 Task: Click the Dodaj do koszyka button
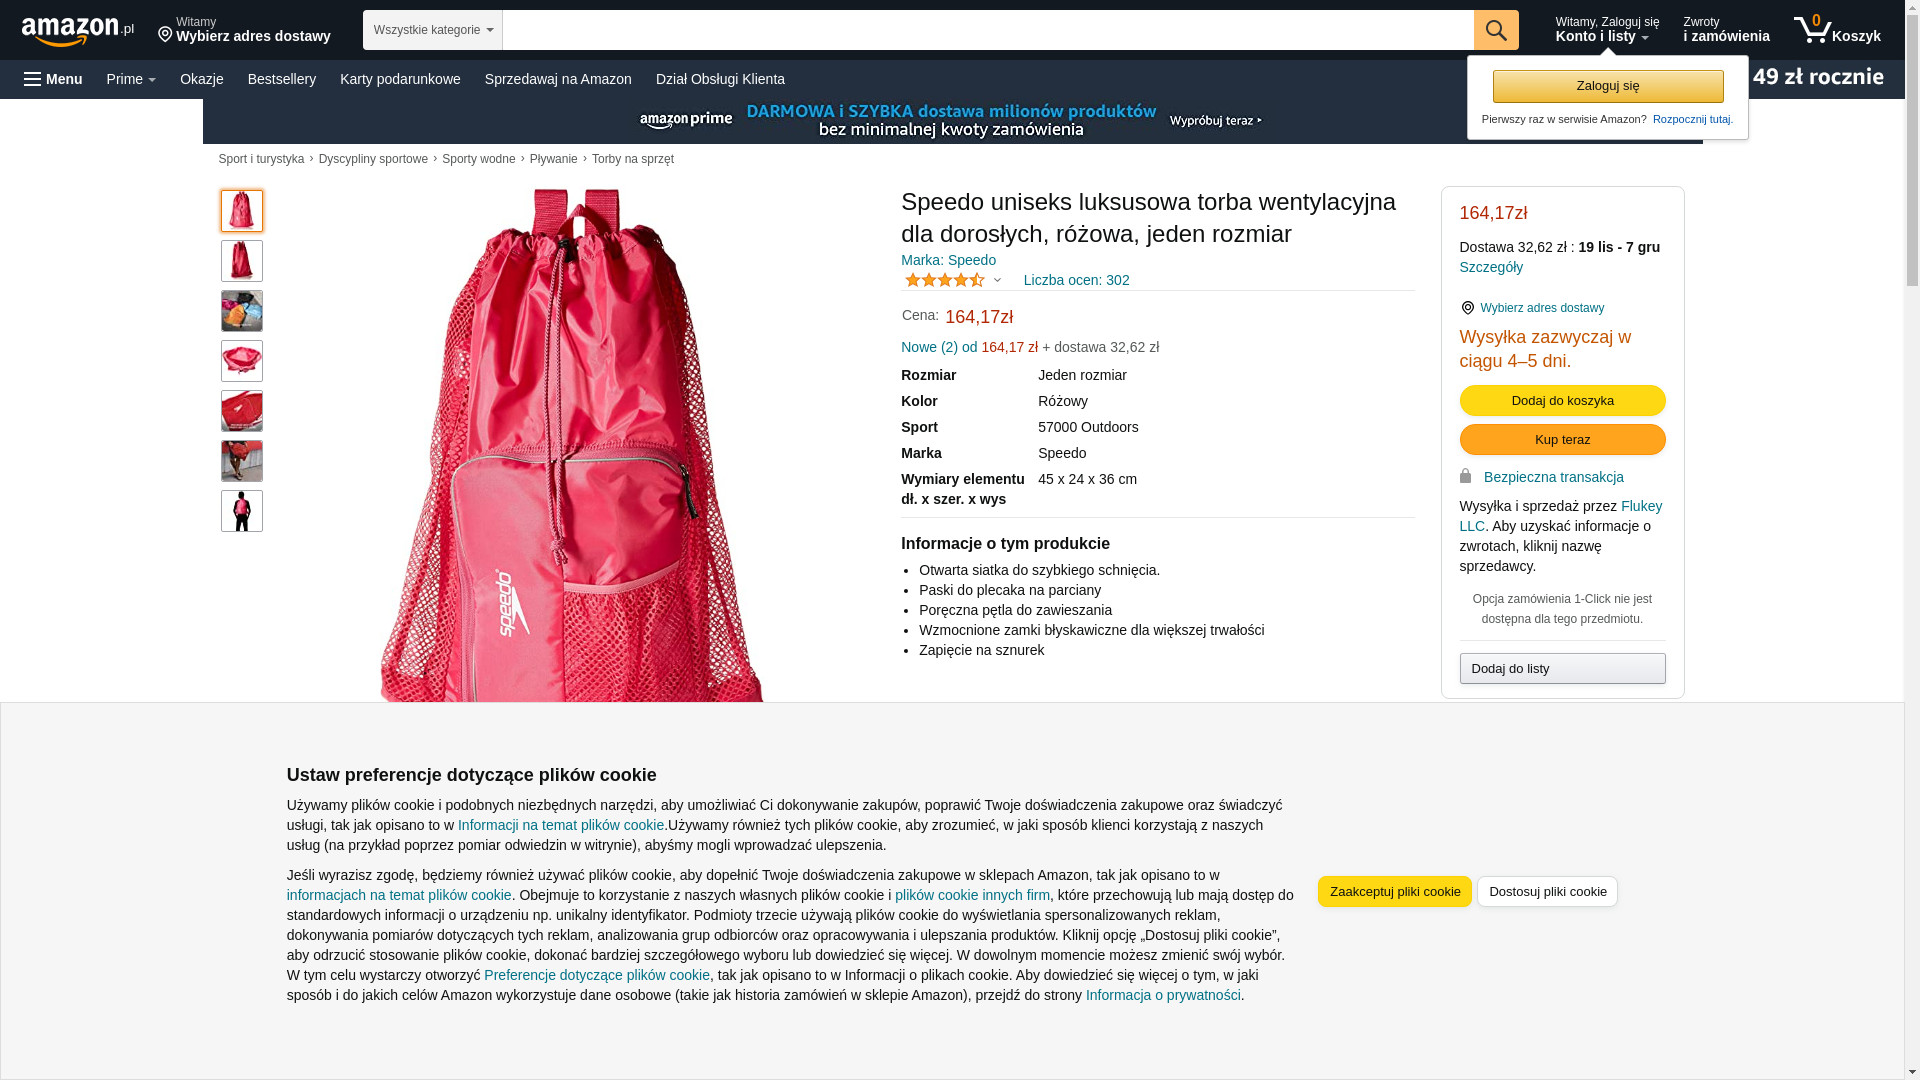click(x=1562, y=400)
